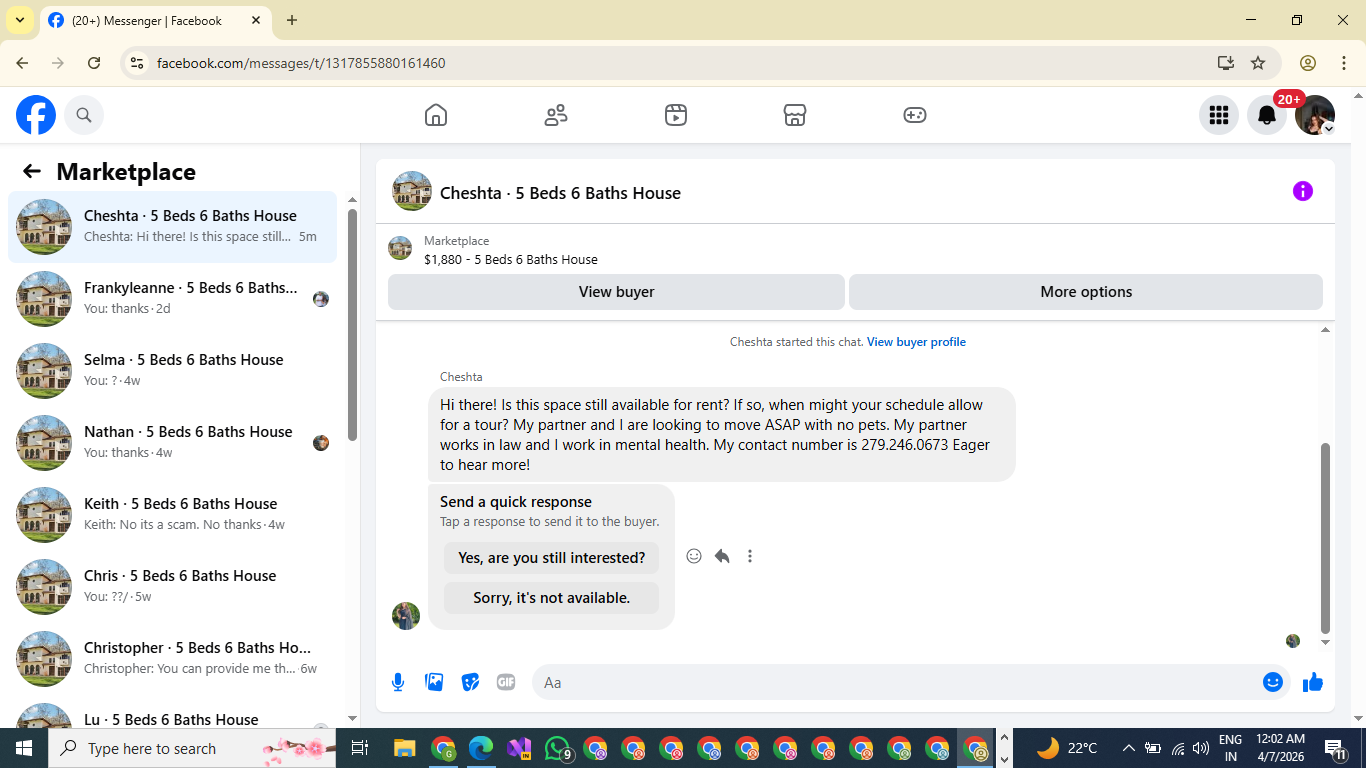Go back with the browser back arrow

pyautogui.click(x=22, y=63)
